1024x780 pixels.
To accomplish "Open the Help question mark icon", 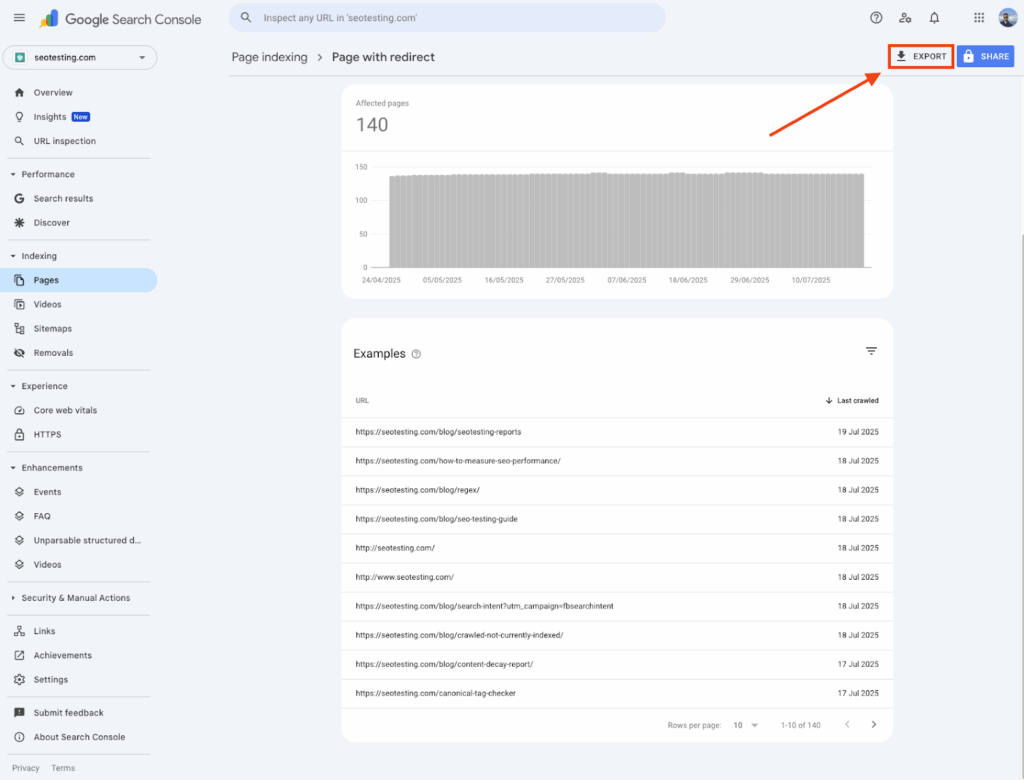I will [x=876, y=18].
